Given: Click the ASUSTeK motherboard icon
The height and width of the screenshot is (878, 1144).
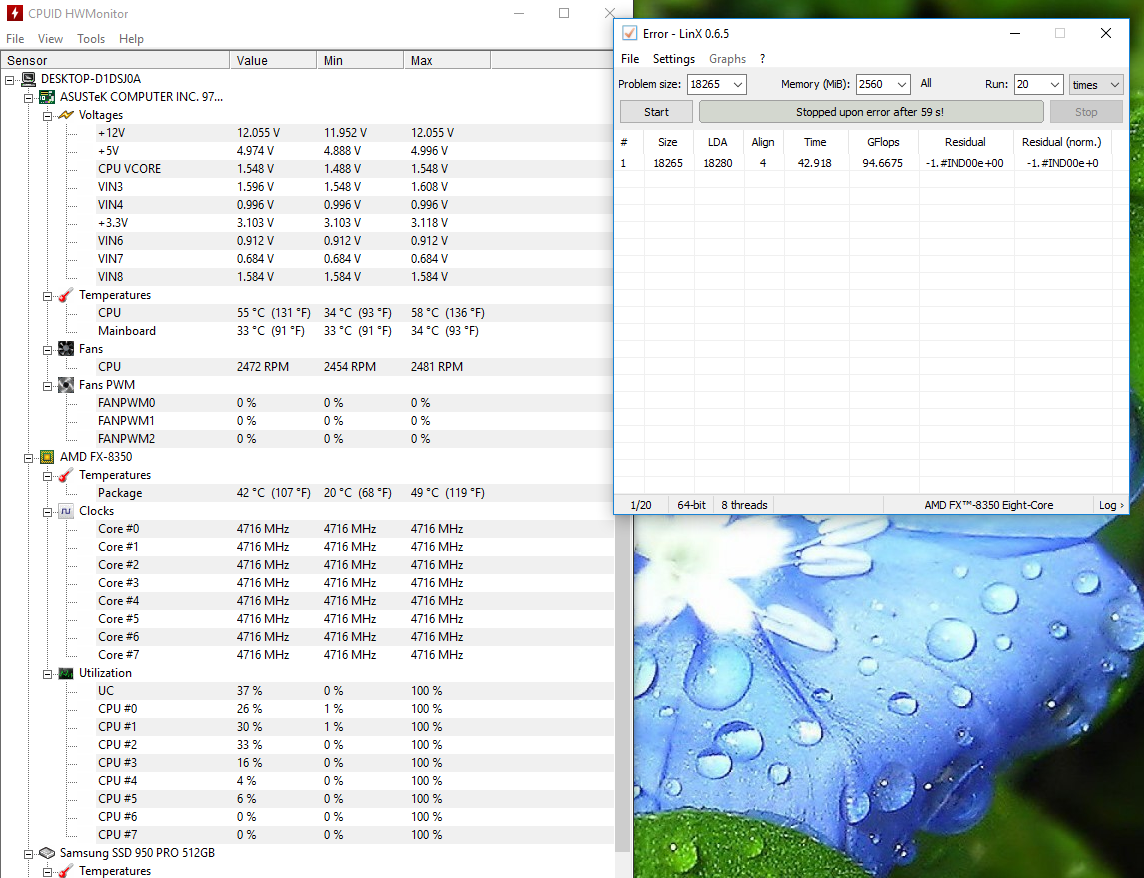Looking at the screenshot, I should [47, 96].
